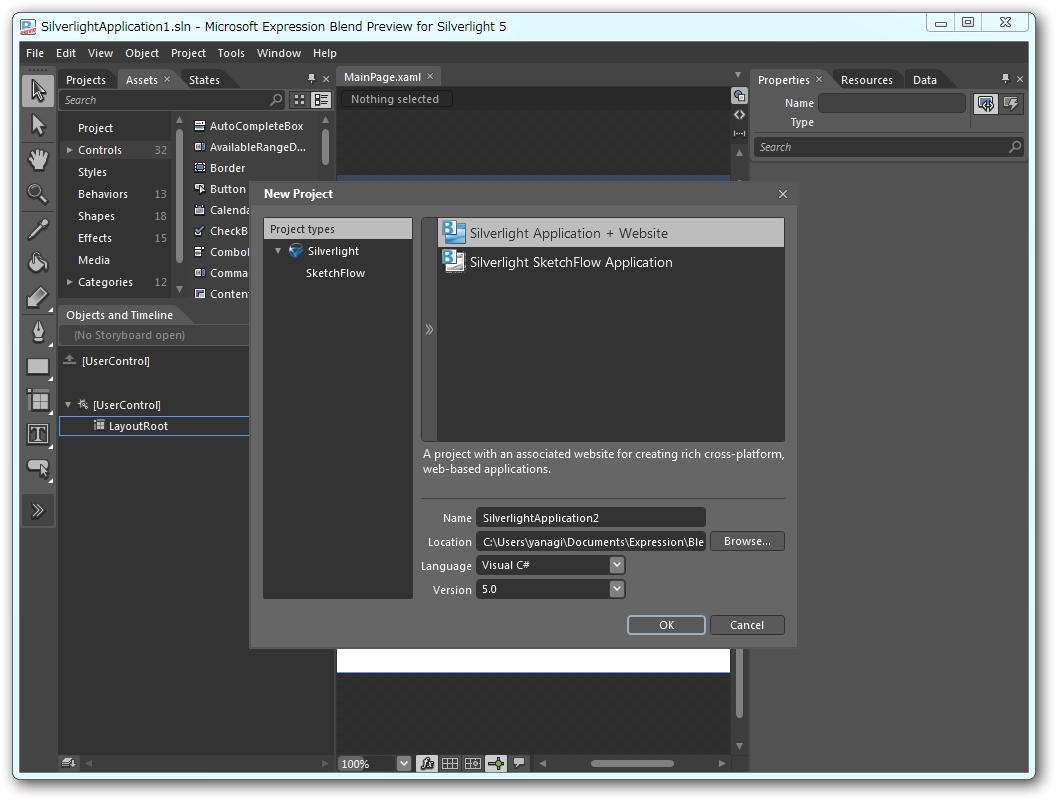Activate the Pan tool

click(x=37, y=158)
